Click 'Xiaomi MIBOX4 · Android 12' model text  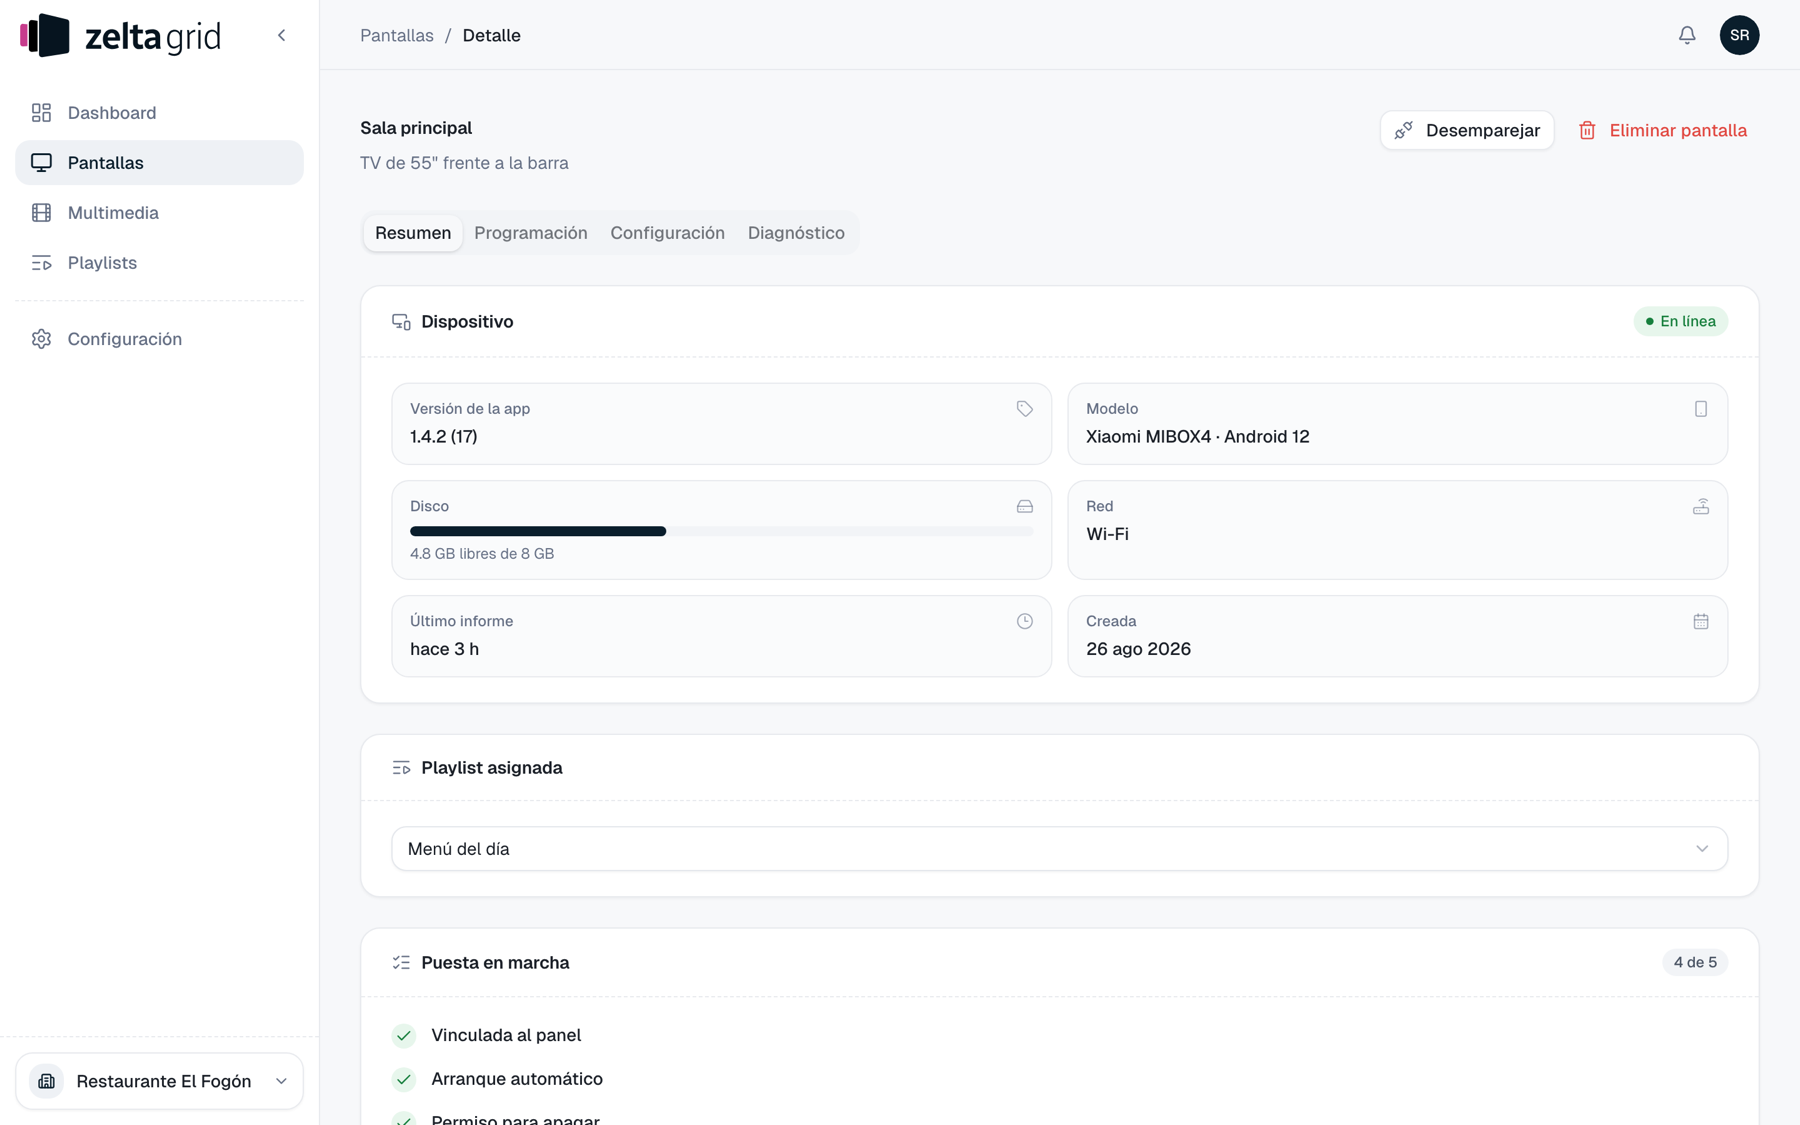(x=1198, y=437)
